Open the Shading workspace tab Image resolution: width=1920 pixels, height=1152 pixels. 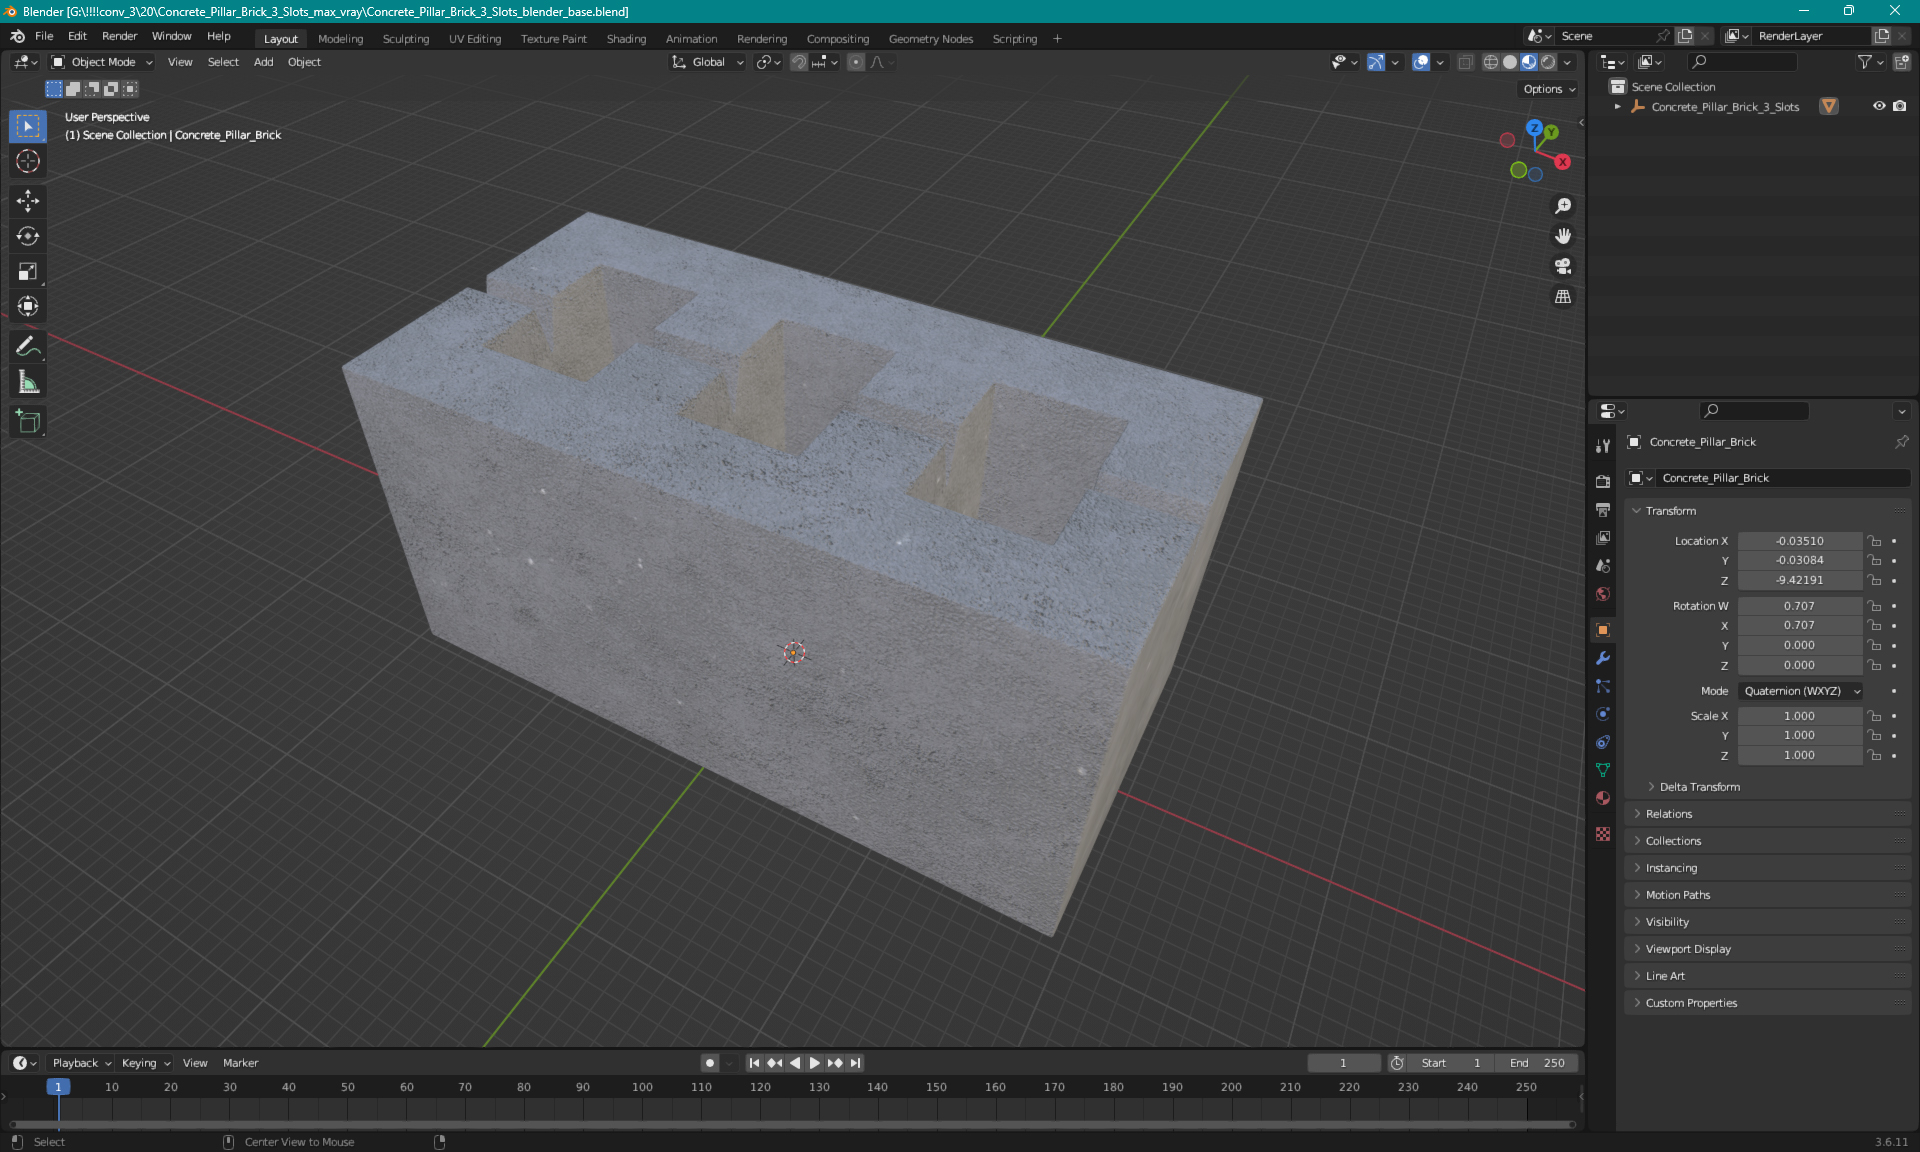[625, 37]
